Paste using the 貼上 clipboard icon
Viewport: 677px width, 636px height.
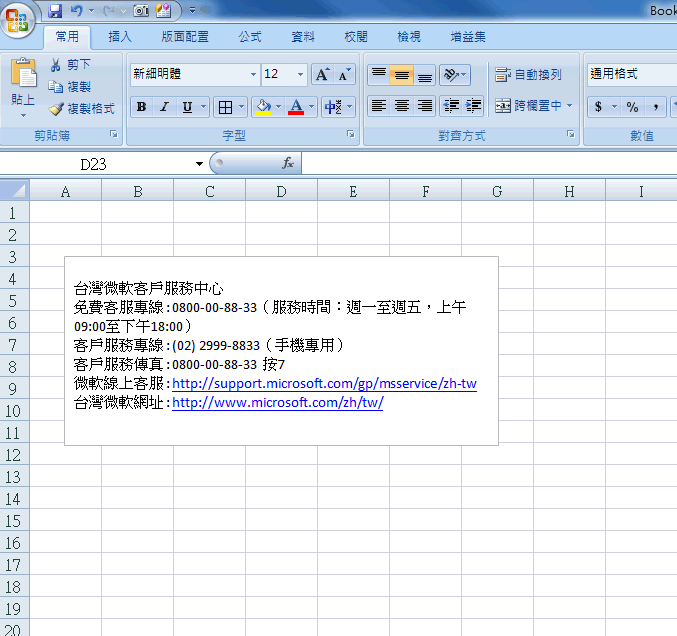(x=23, y=72)
